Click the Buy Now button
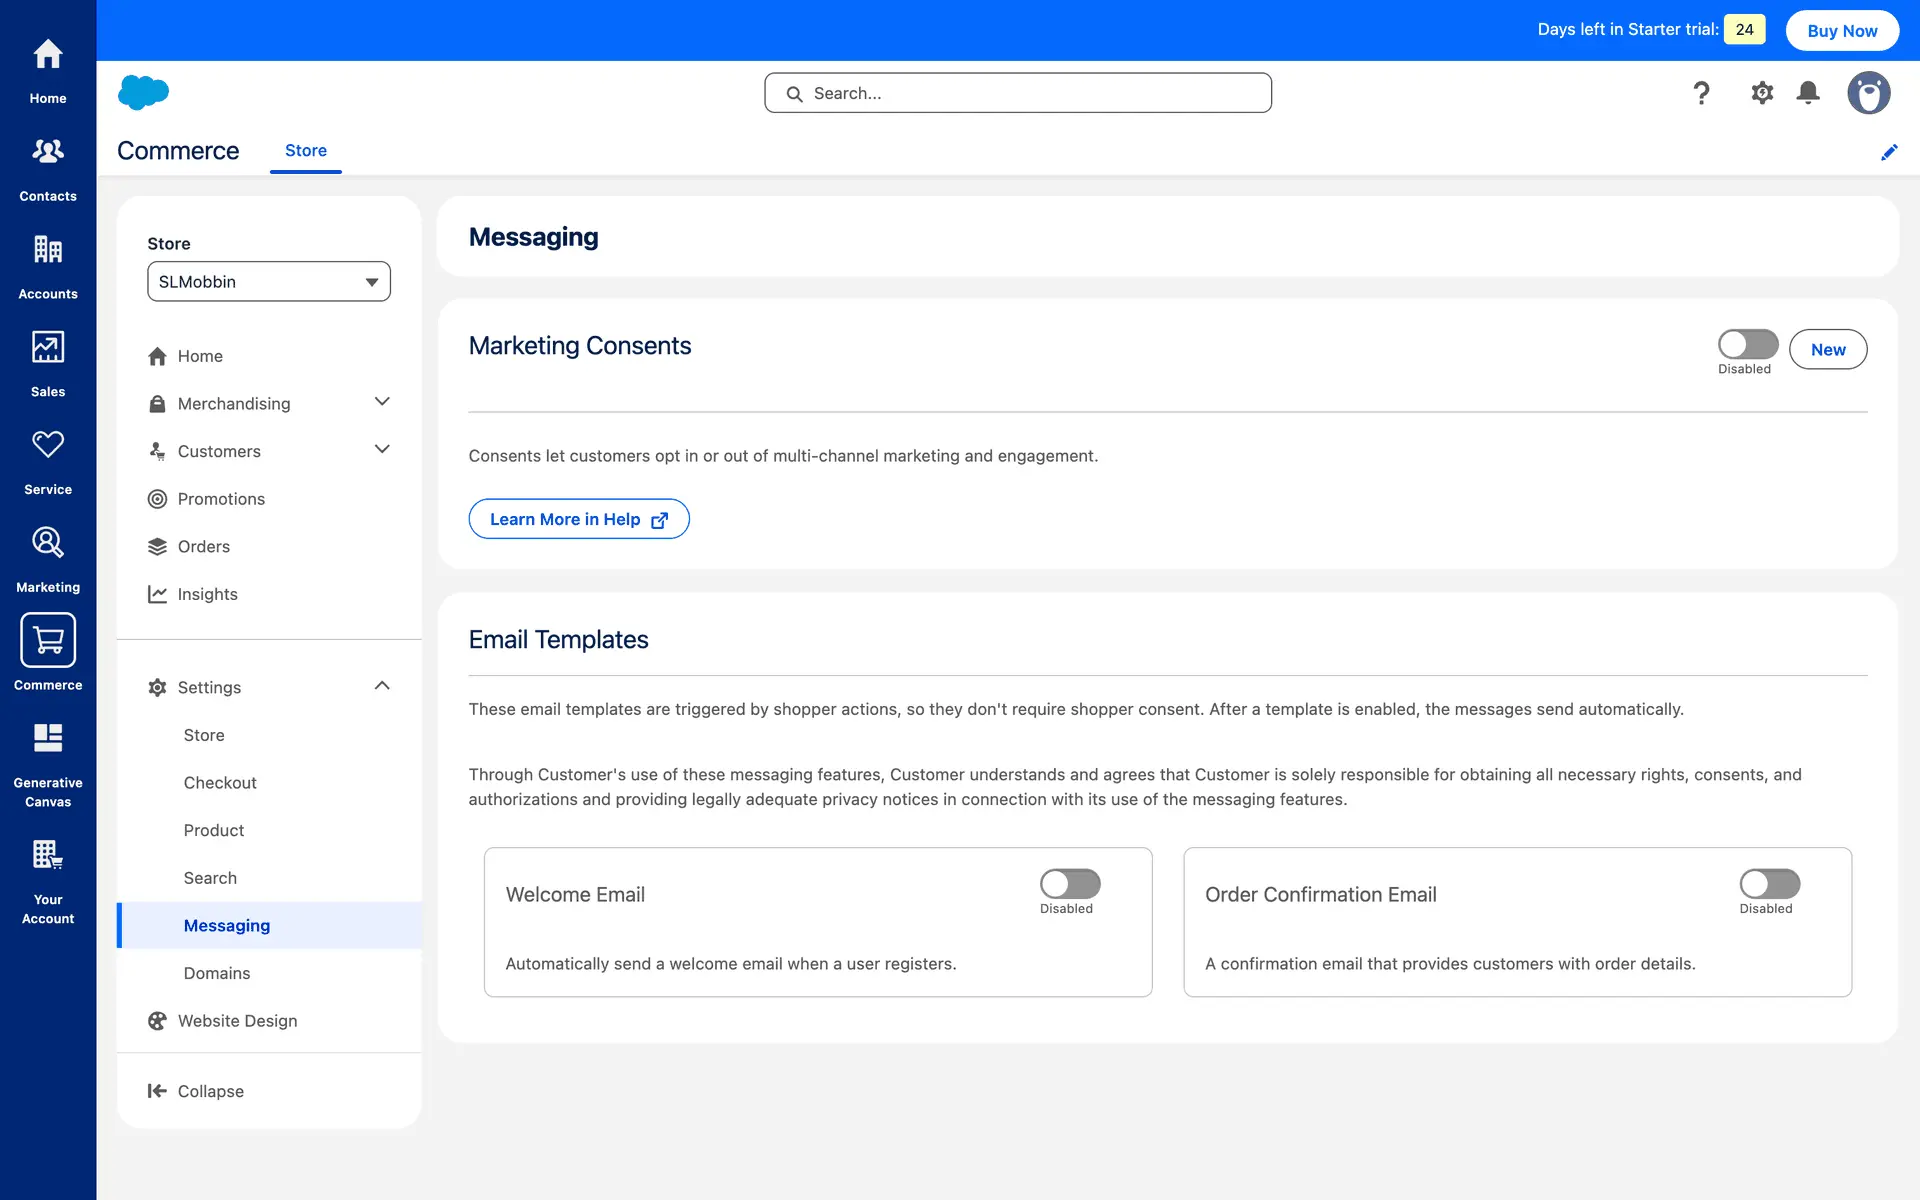 click(1841, 30)
